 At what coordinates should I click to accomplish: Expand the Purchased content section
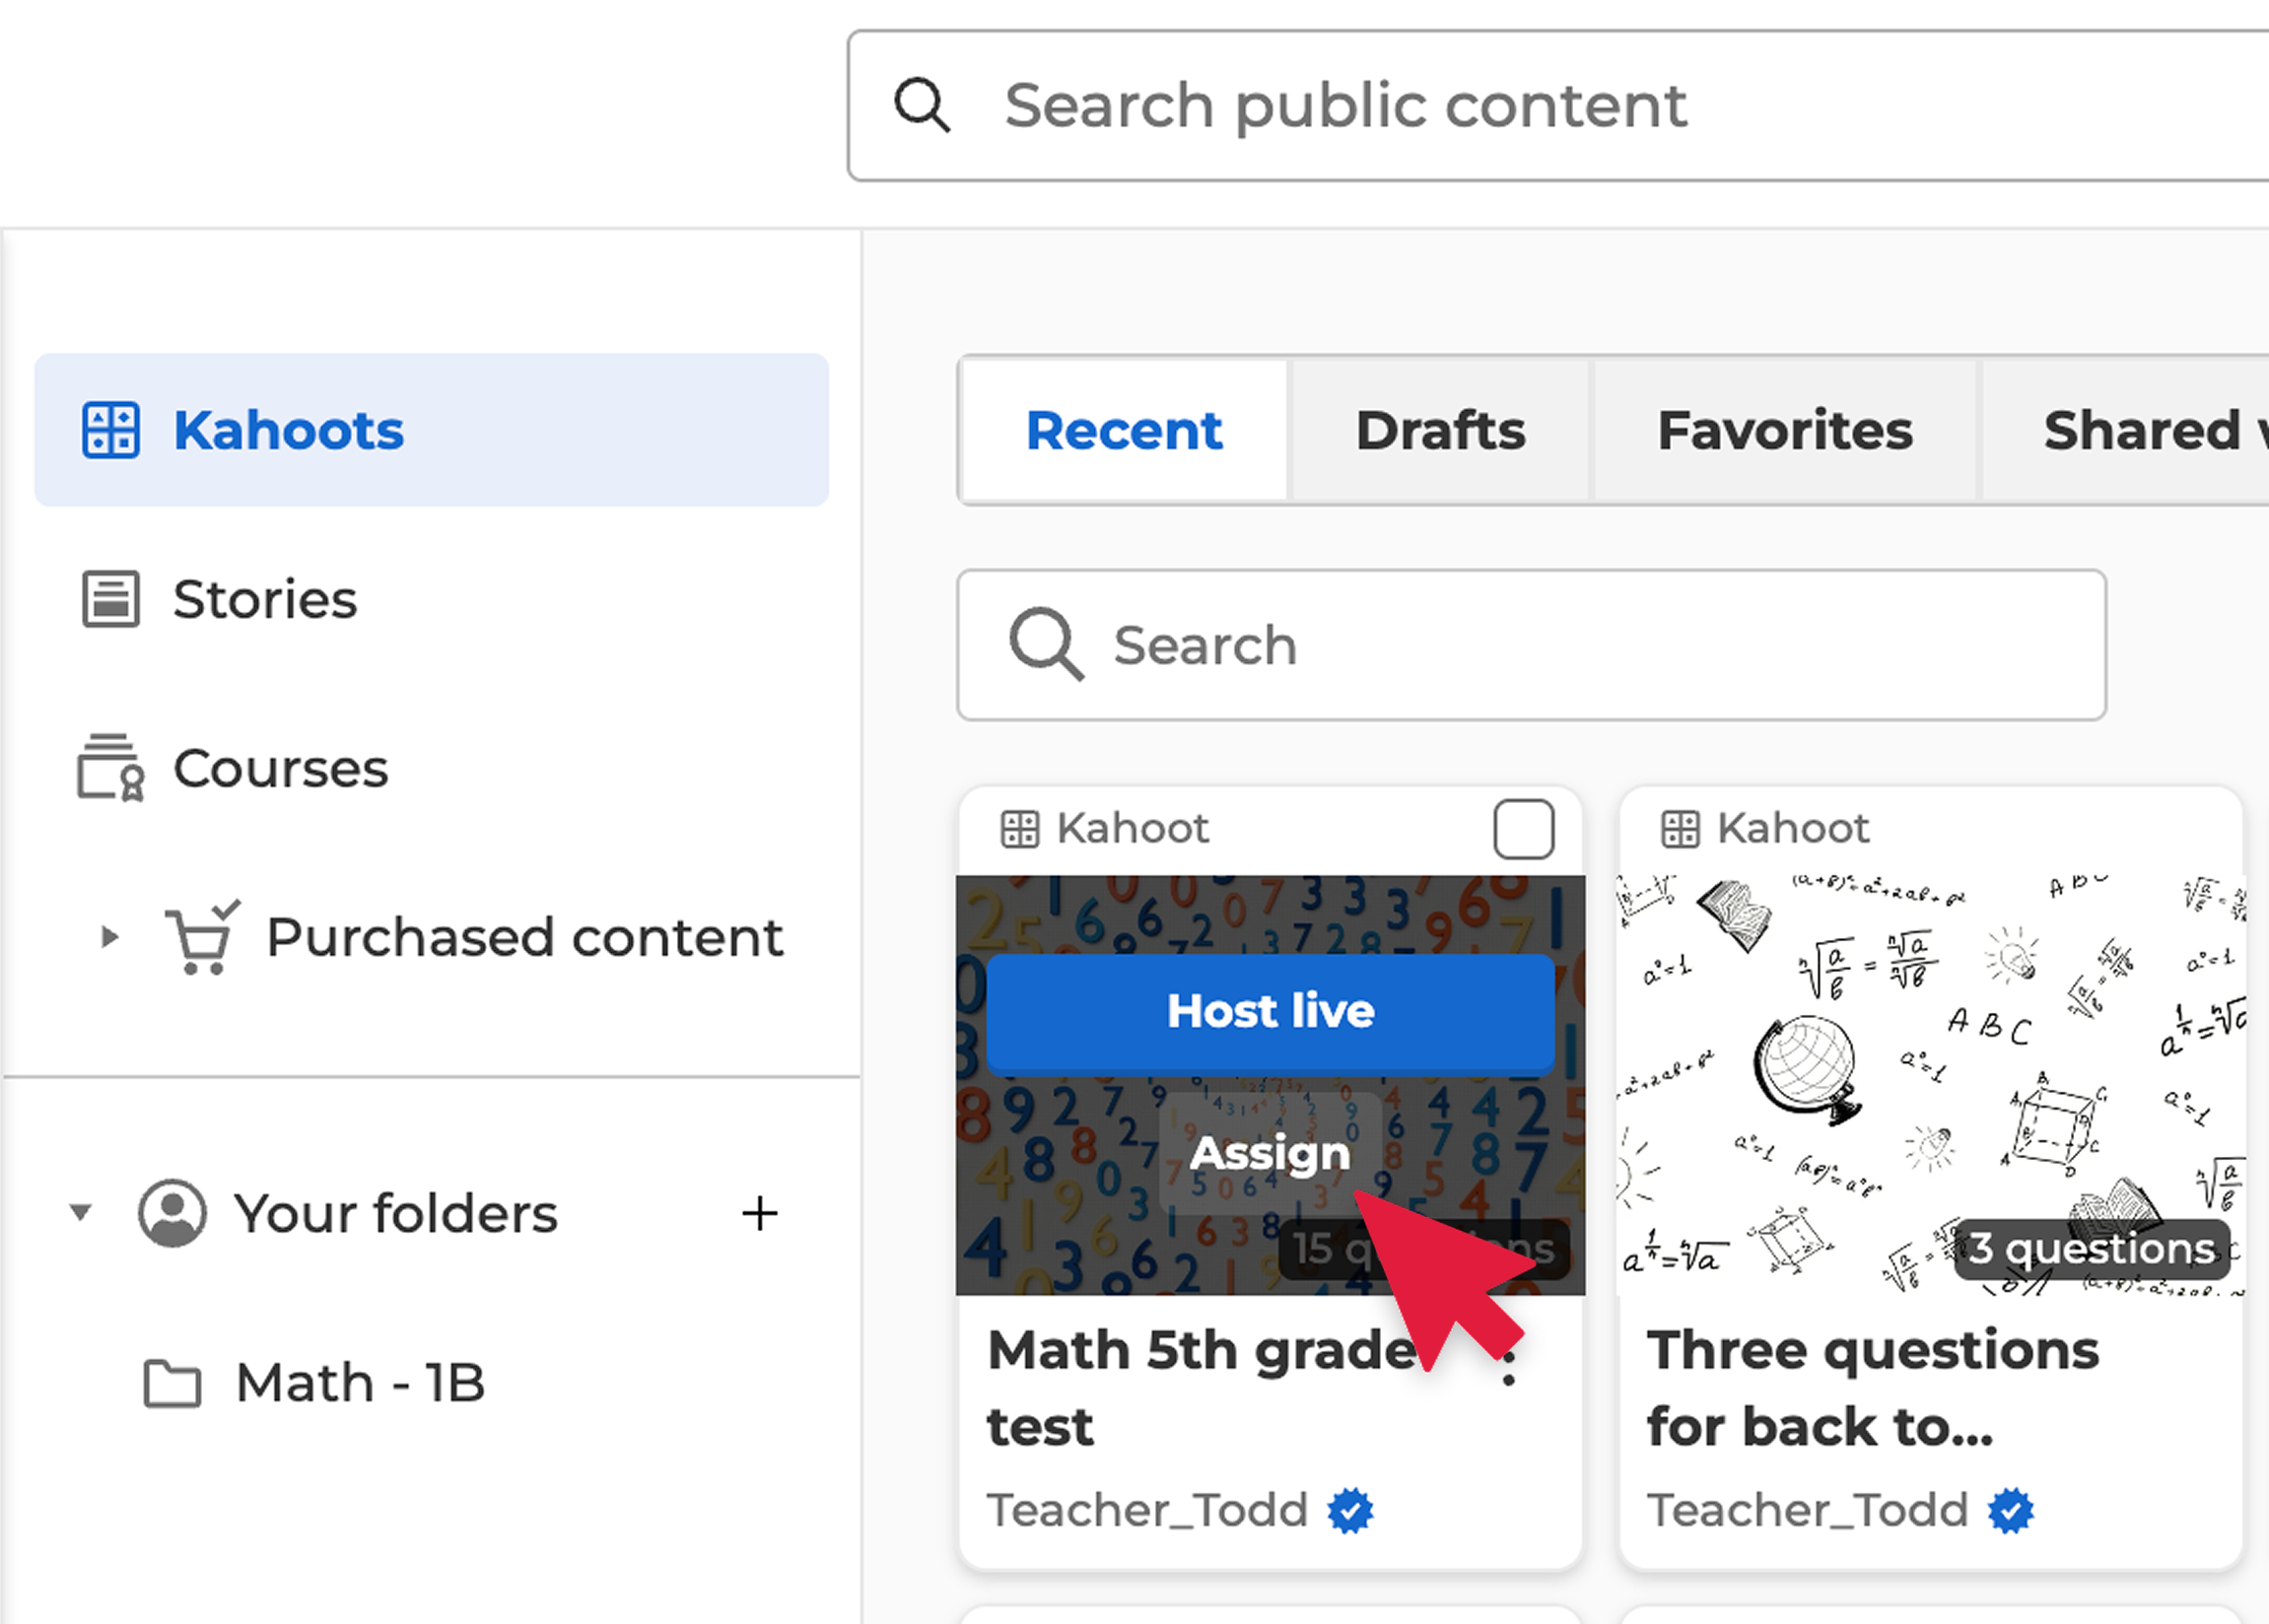click(110, 936)
